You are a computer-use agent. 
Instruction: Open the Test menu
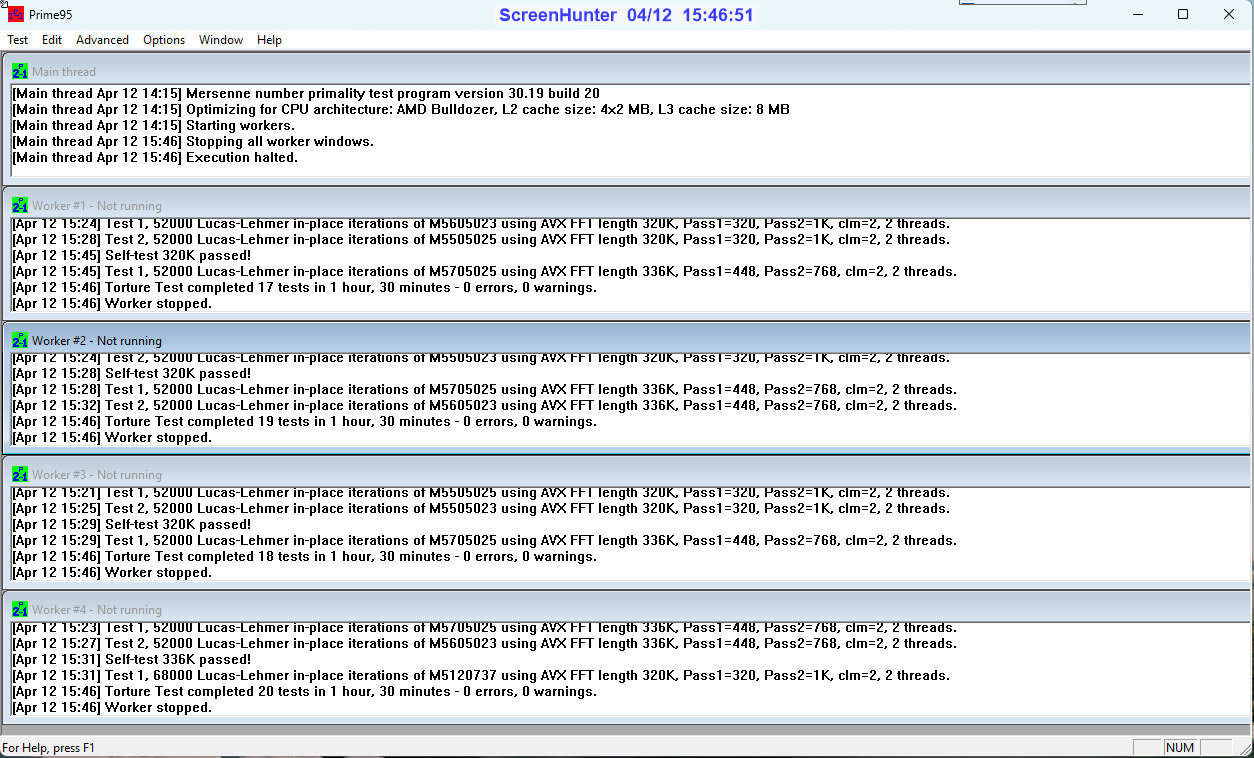point(18,40)
